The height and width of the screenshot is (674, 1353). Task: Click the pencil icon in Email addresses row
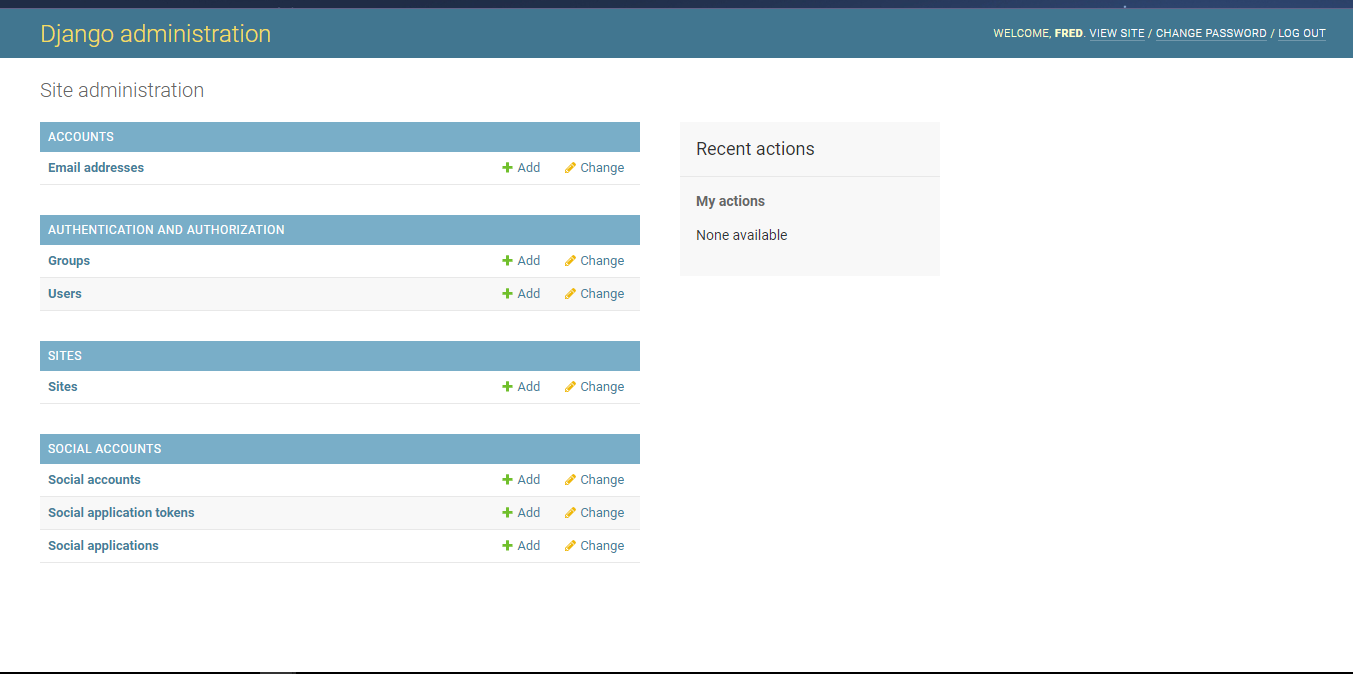click(x=570, y=168)
